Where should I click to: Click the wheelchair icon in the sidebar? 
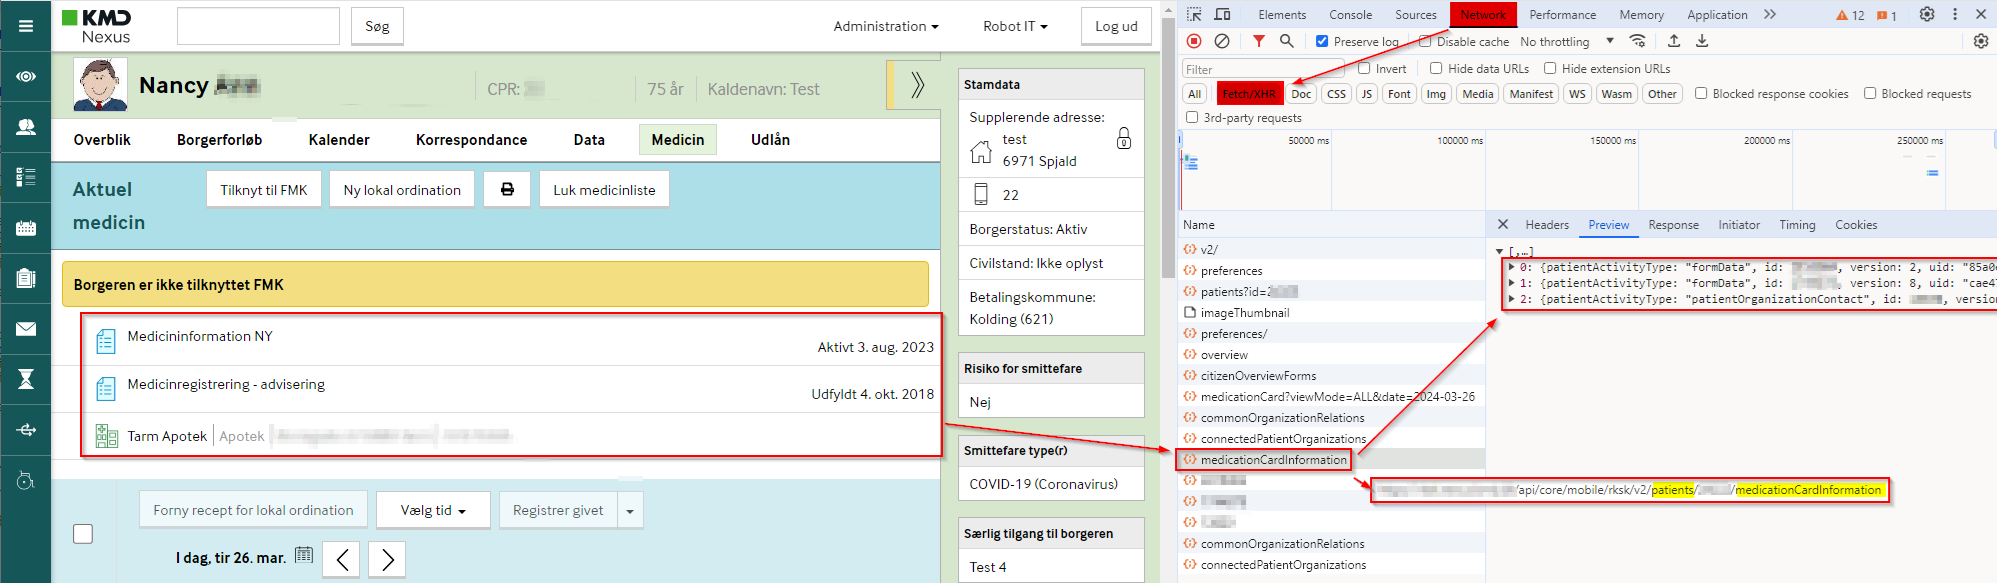coord(26,481)
